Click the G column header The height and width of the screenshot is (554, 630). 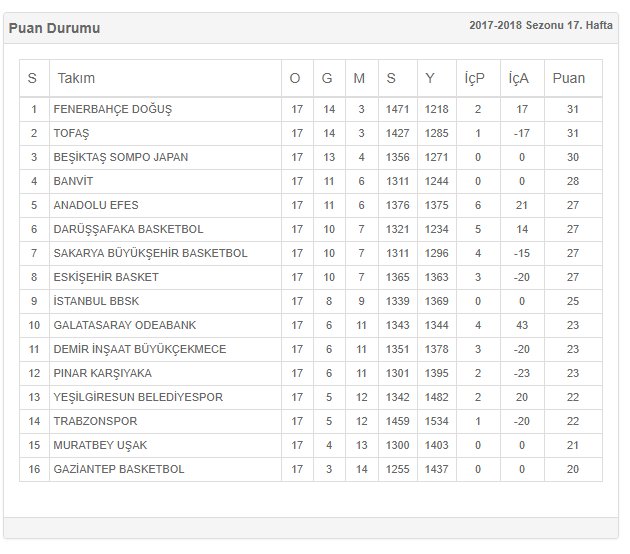tap(327, 78)
